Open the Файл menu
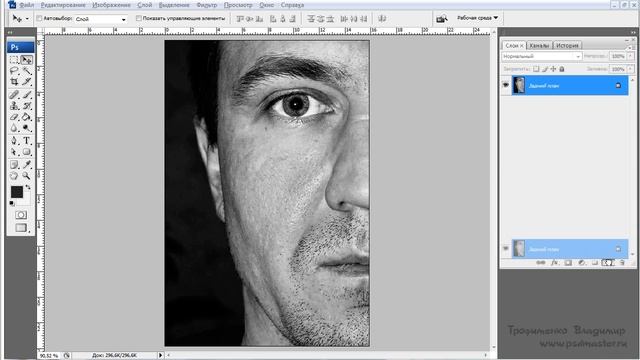Viewport: 640px width, 360px height. point(27,5)
